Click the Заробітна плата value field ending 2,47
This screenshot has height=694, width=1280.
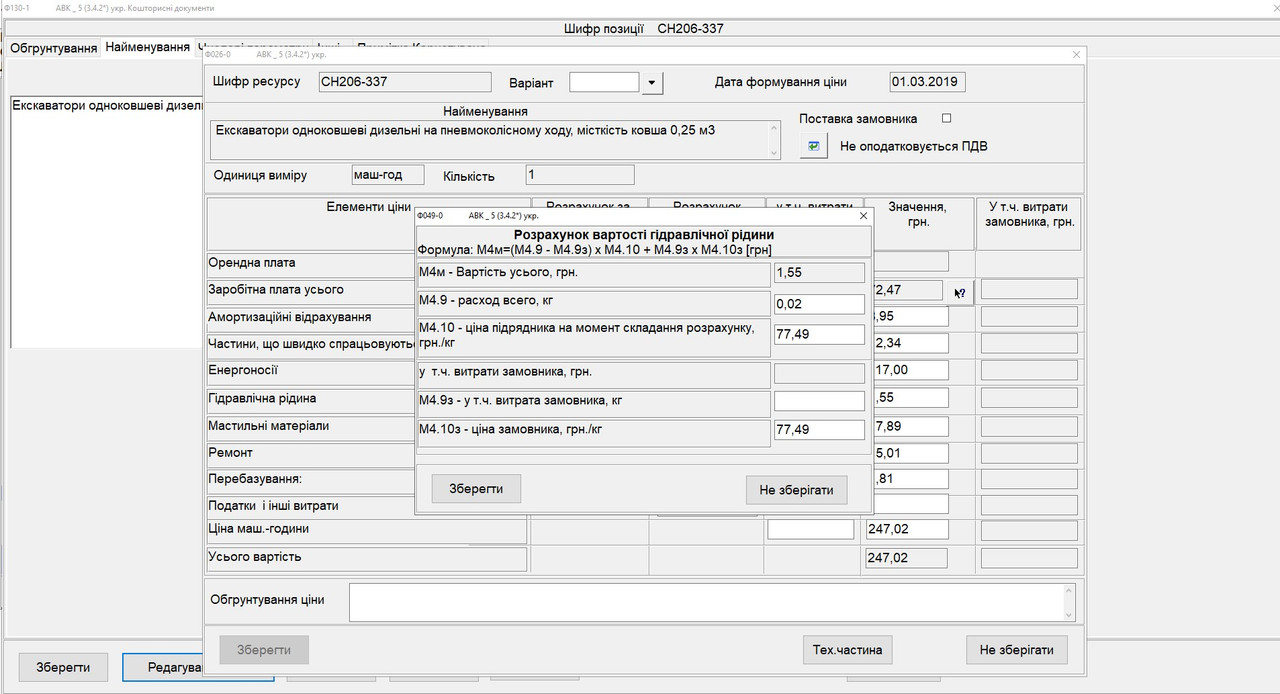tap(907, 291)
